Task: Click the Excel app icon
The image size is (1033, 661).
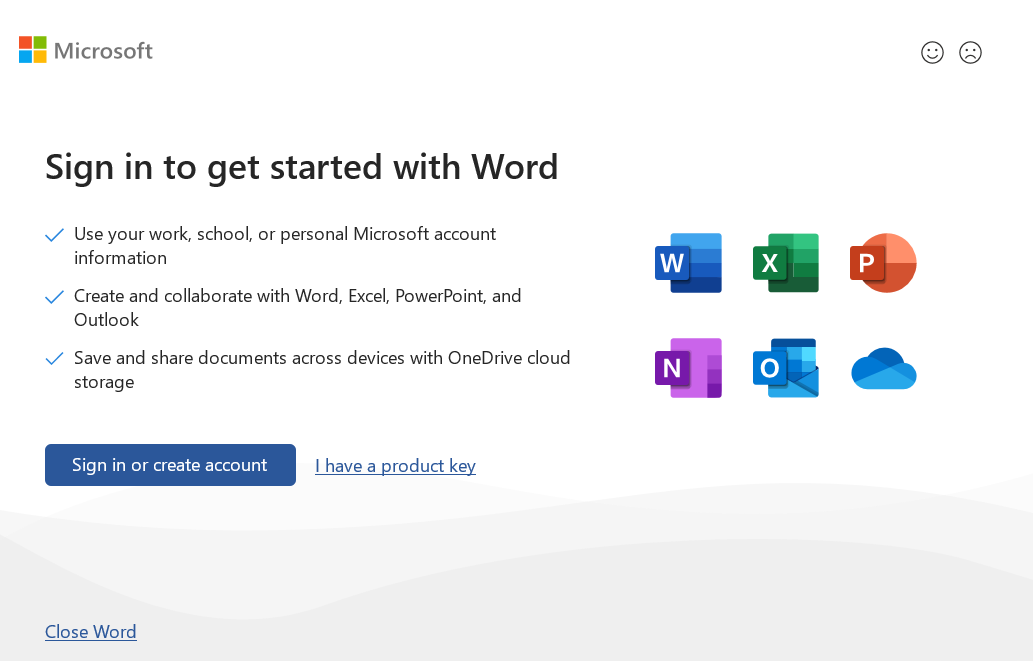Action: tap(786, 263)
